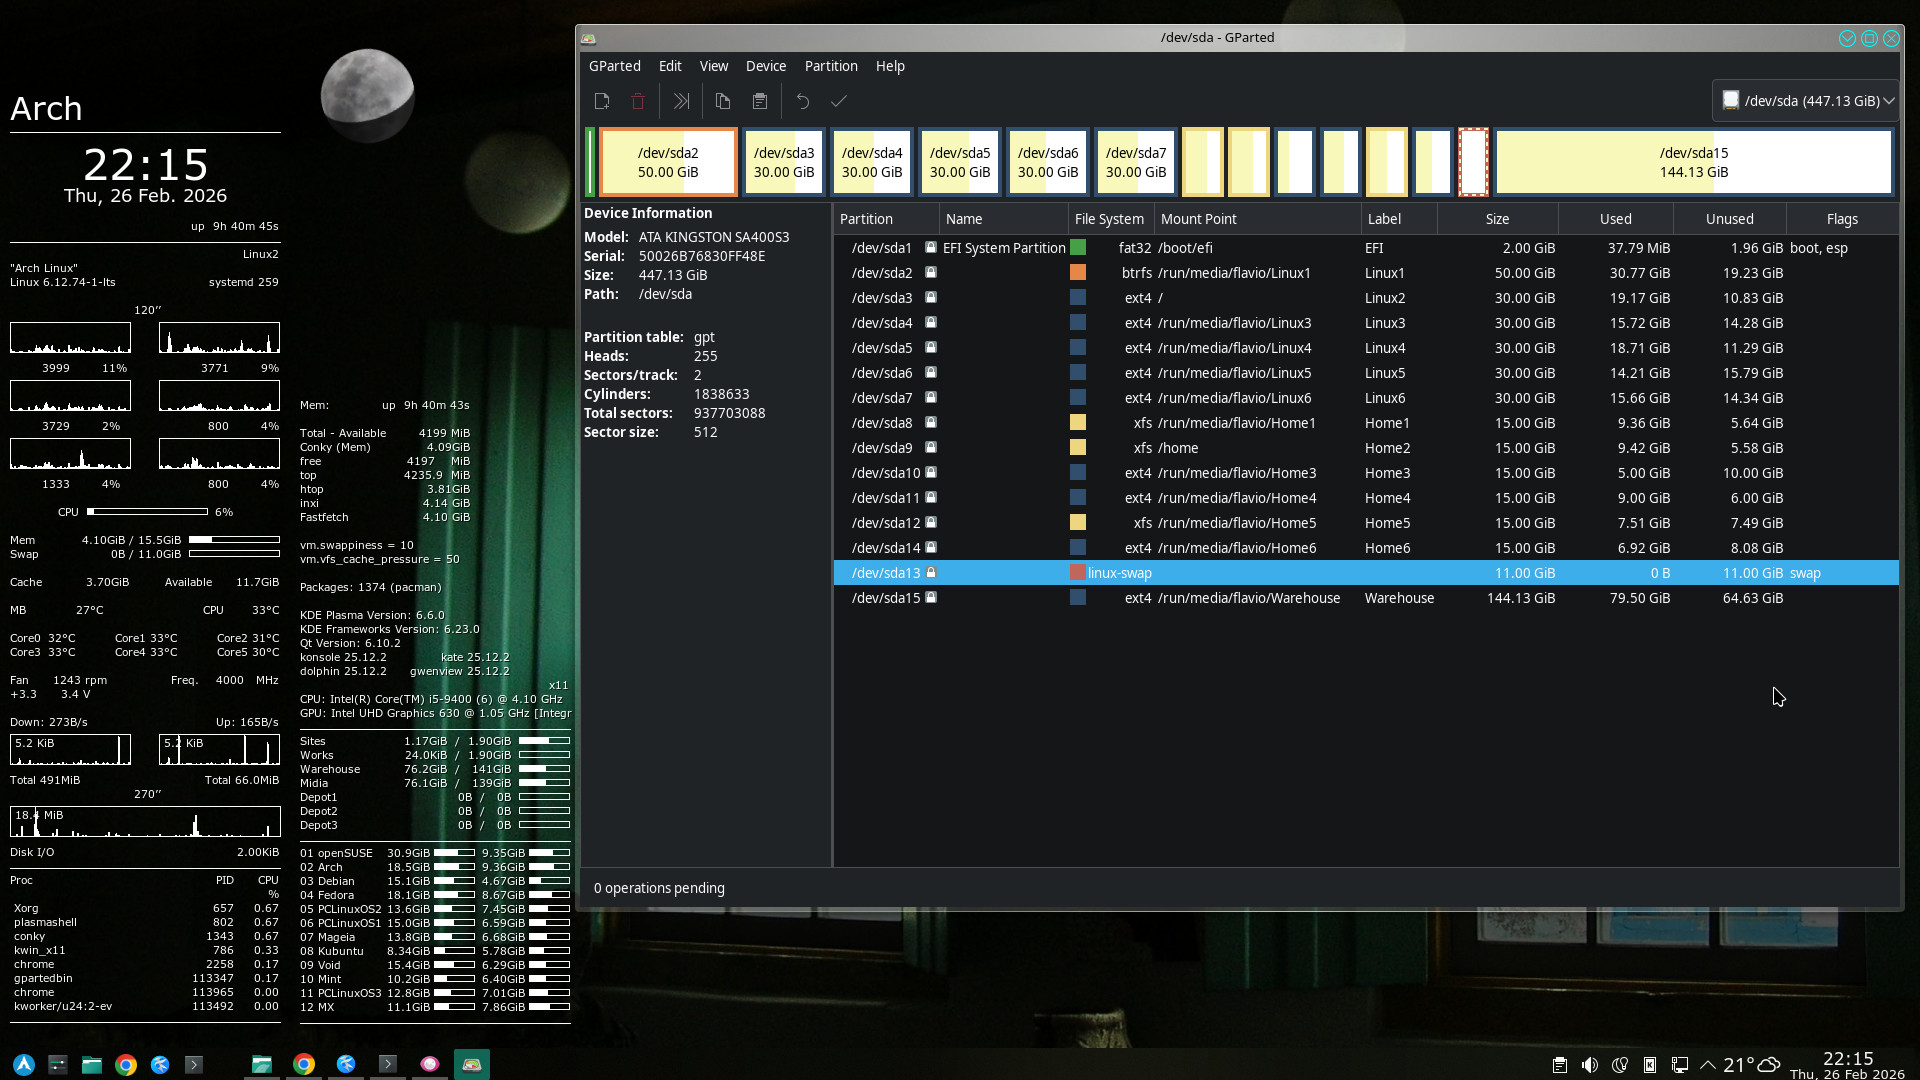Open the volume speaker tray icon
Viewport: 1920px width, 1080px height.
[x=1589, y=1065]
